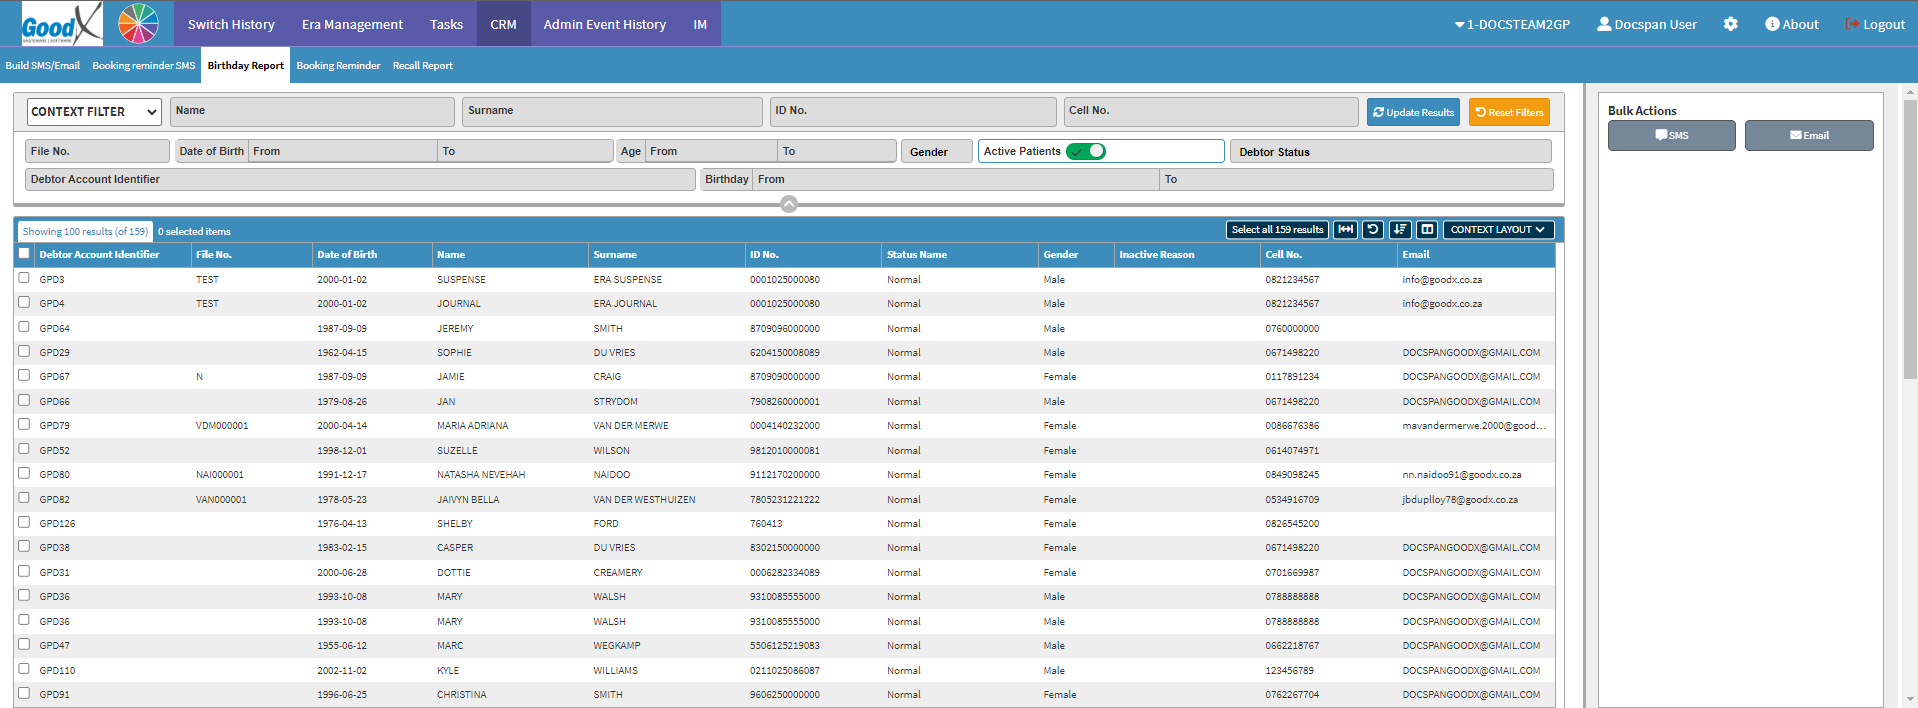Open the column chooser icon
This screenshot has height=708, width=1918.
tap(1427, 230)
